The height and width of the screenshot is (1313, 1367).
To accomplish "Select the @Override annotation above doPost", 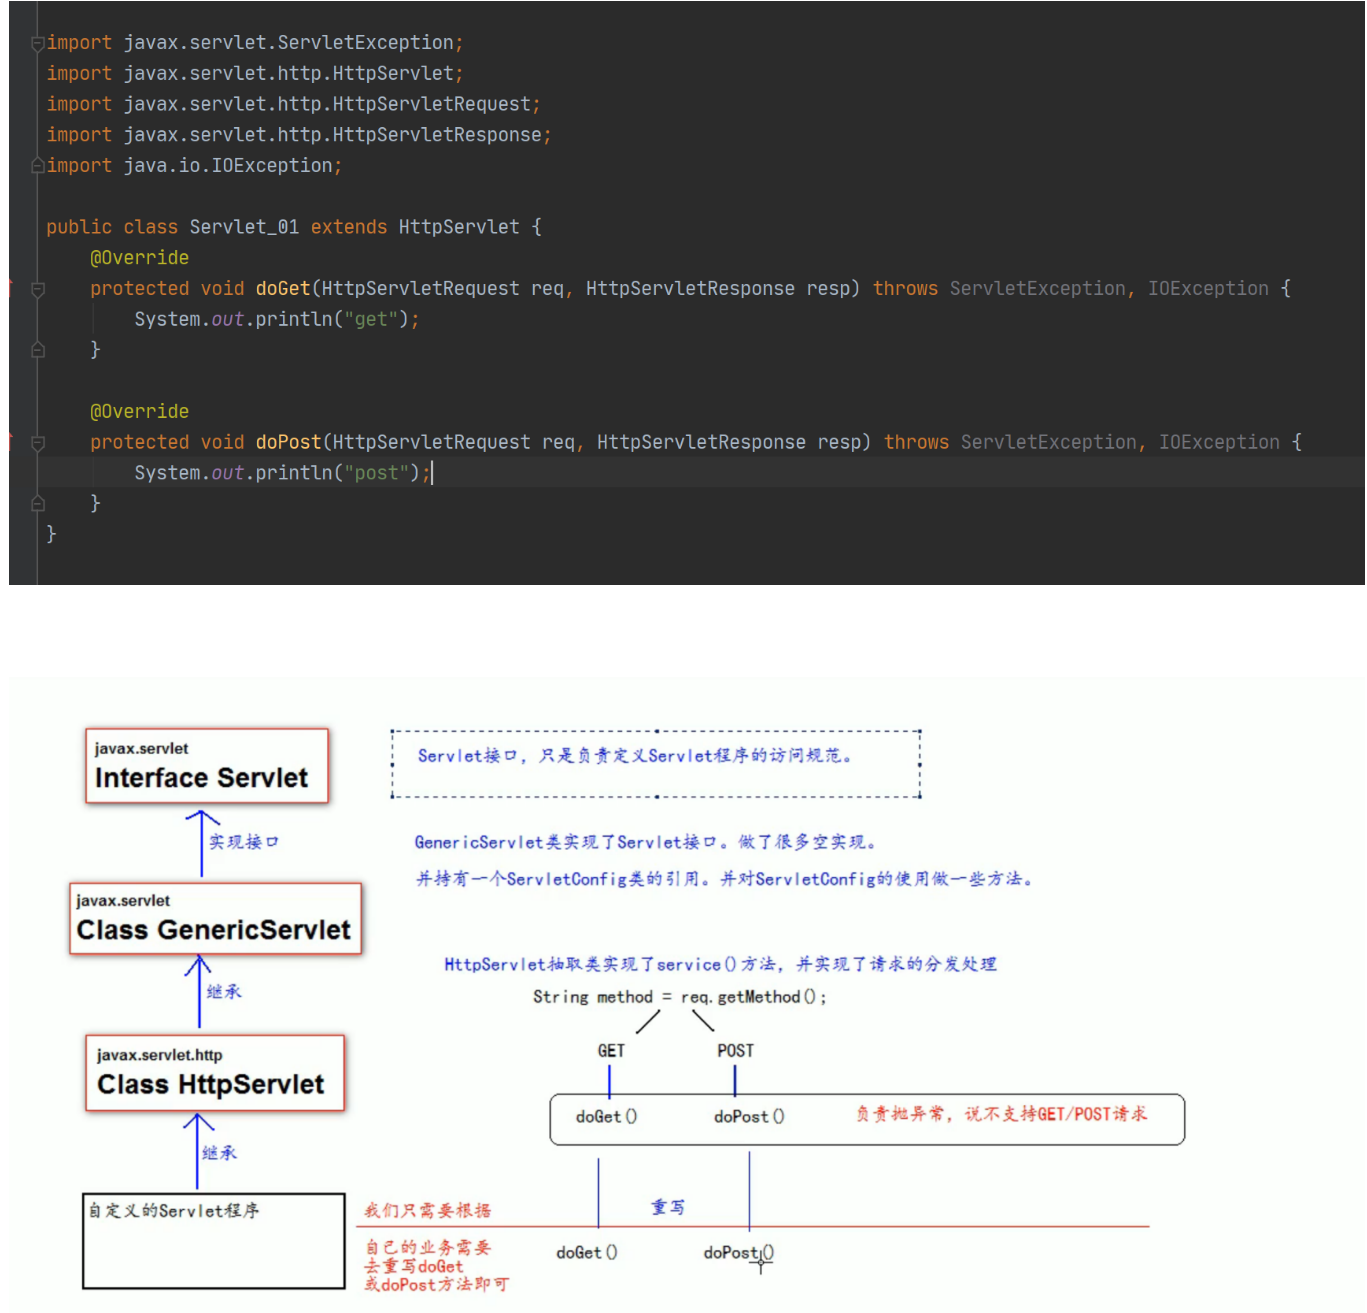I will click(139, 412).
